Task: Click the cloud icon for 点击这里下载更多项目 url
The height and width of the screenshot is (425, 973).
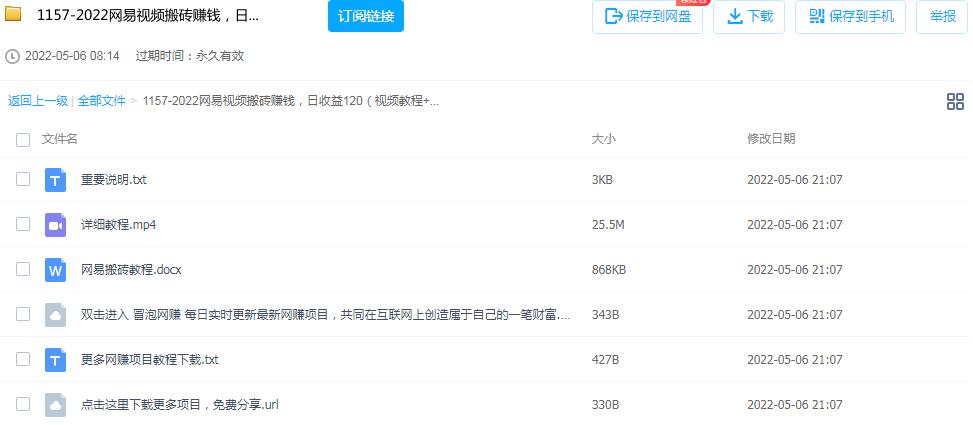Action: [x=55, y=405]
